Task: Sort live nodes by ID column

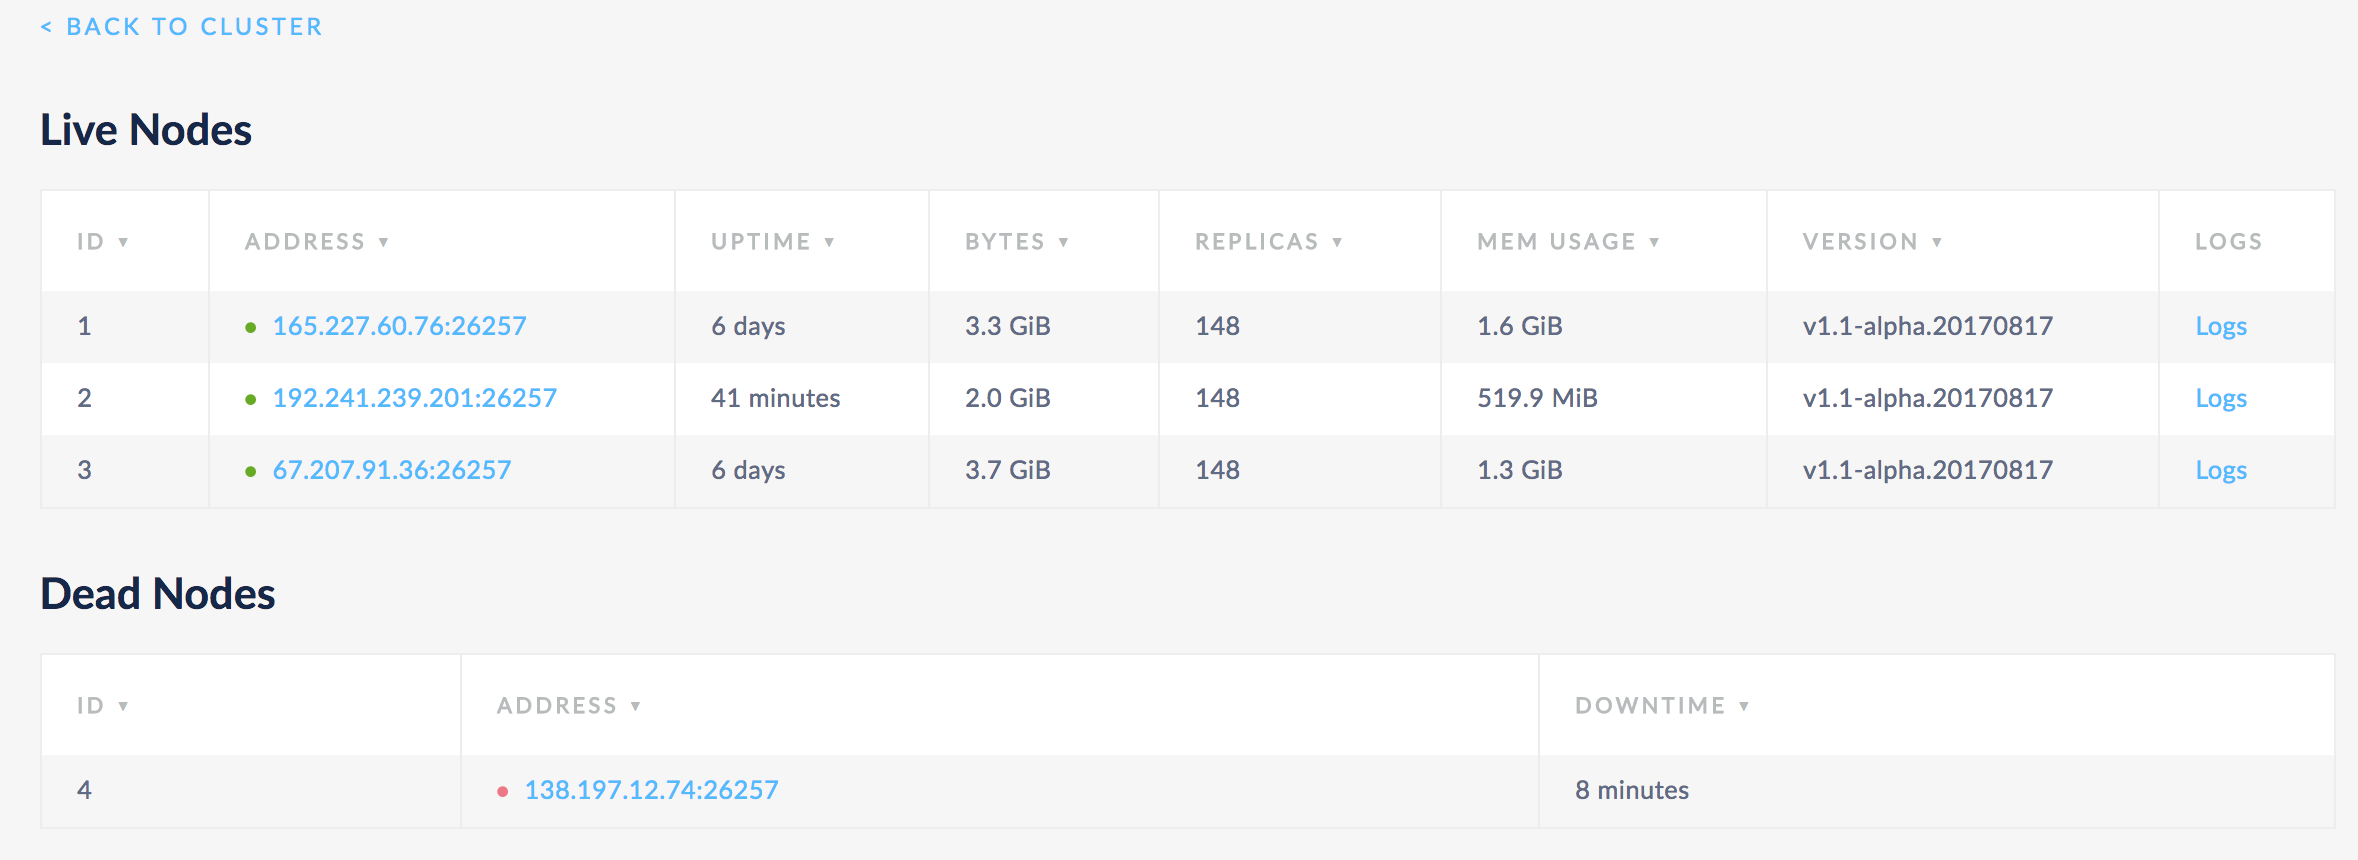Action: [x=102, y=242]
